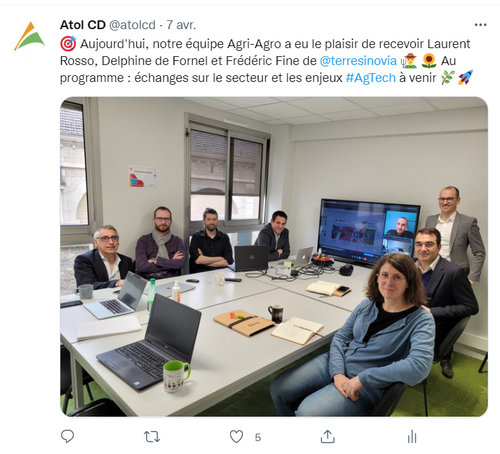Click the herb sprig emoji

click(x=447, y=78)
